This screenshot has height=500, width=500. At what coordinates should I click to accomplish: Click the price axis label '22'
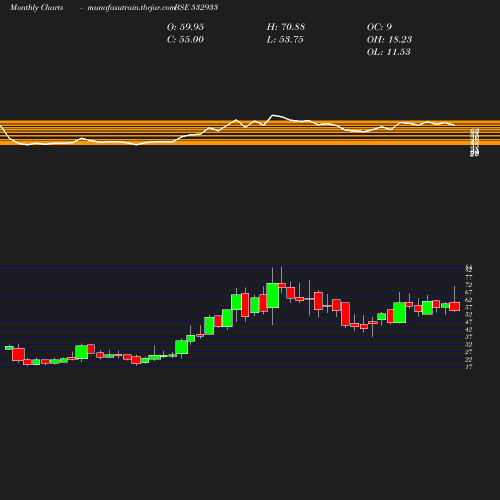[469, 359]
